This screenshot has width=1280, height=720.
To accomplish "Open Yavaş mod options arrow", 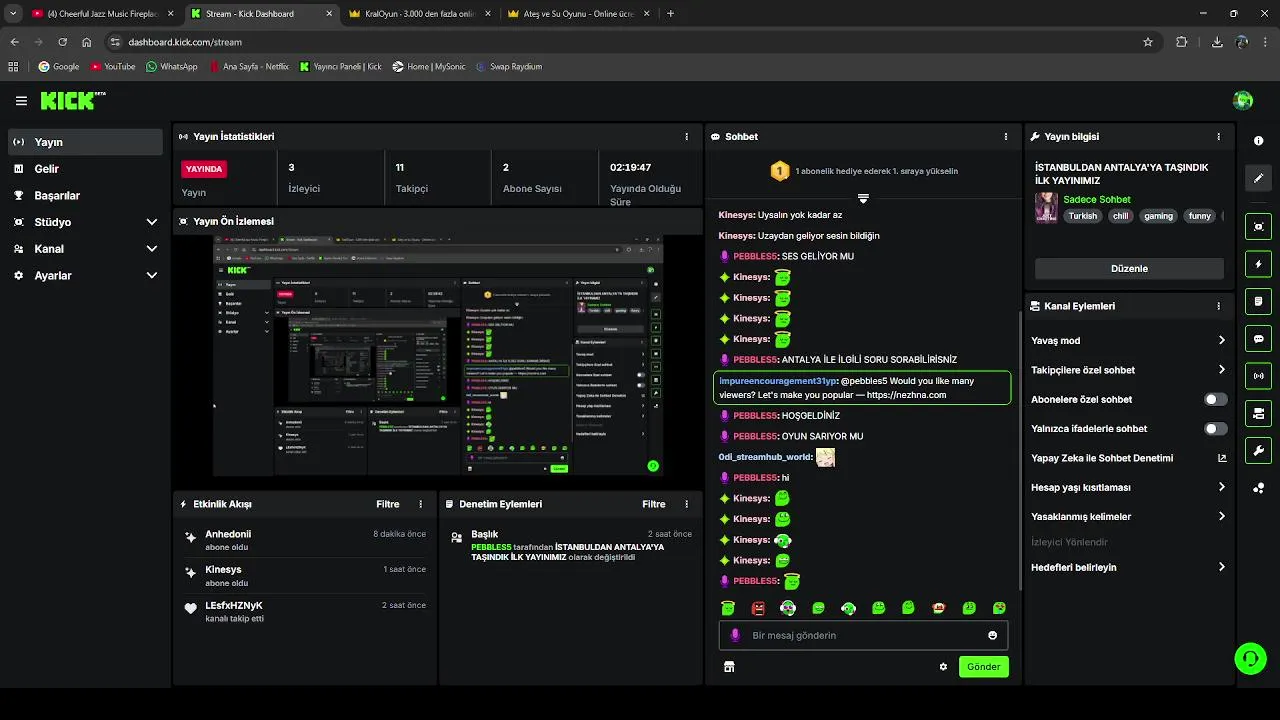I will pyautogui.click(x=1221, y=340).
